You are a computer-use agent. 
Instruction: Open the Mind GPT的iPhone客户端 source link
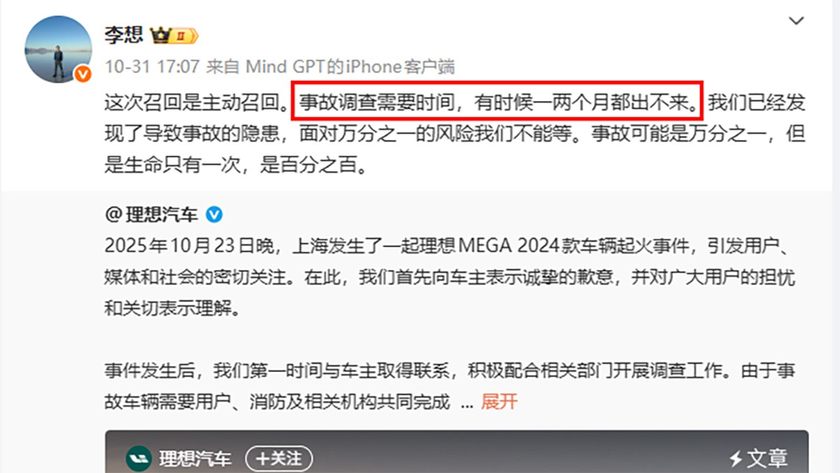pyautogui.click(x=350, y=66)
